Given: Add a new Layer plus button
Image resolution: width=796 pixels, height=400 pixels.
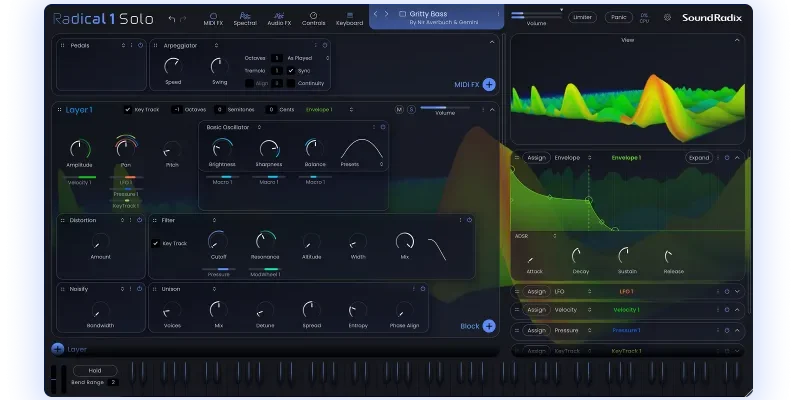Looking at the screenshot, I should click(58, 349).
